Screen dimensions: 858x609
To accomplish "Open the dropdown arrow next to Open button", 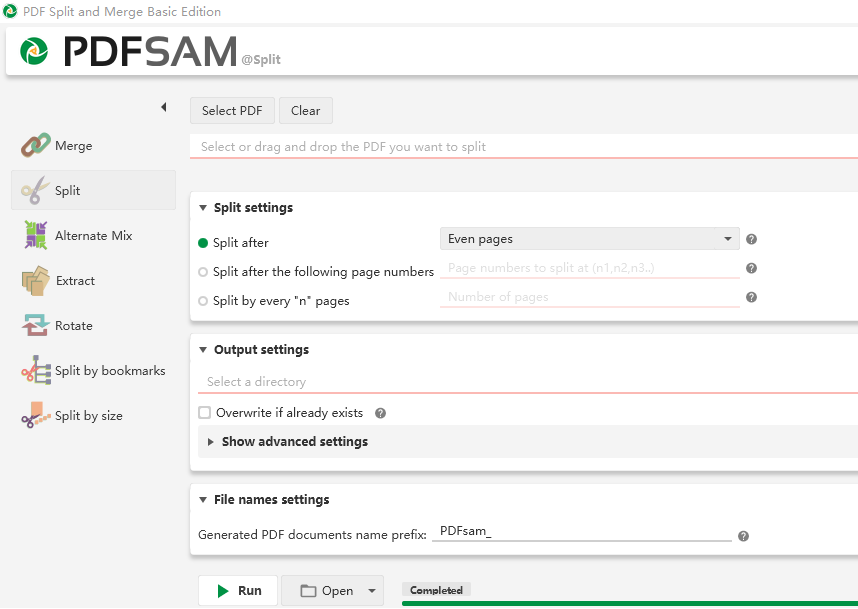I will (x=372, y=591).
